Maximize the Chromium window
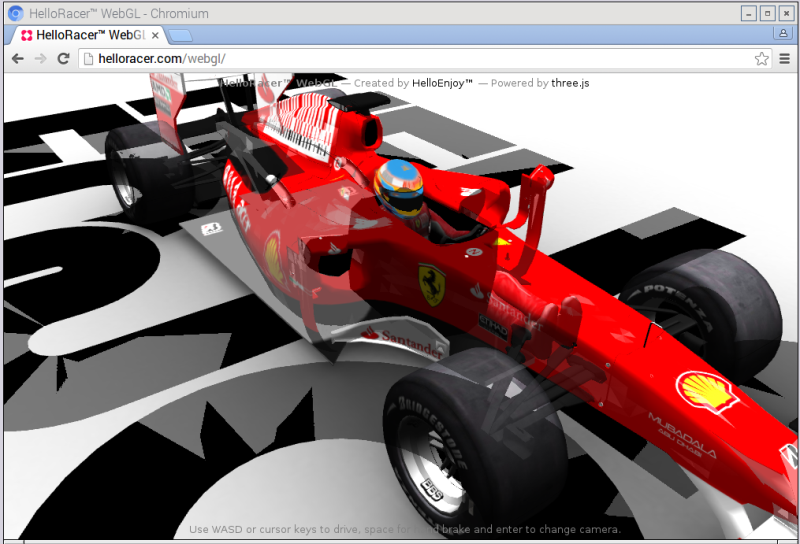This screenshot has height=544, width=800. 767,13
